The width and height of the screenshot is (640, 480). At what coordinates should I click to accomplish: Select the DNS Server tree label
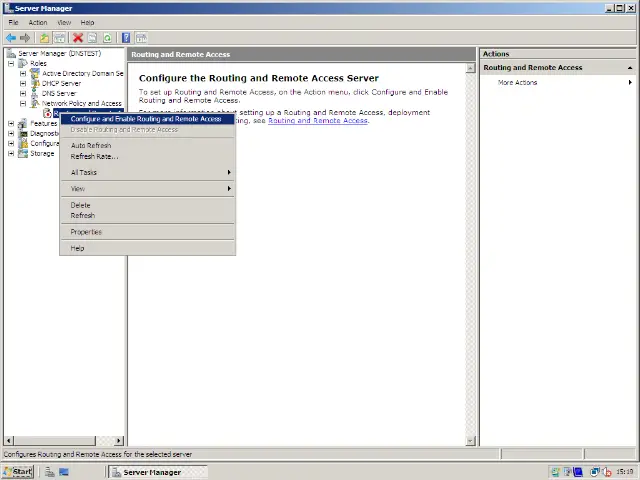(59, 93)
